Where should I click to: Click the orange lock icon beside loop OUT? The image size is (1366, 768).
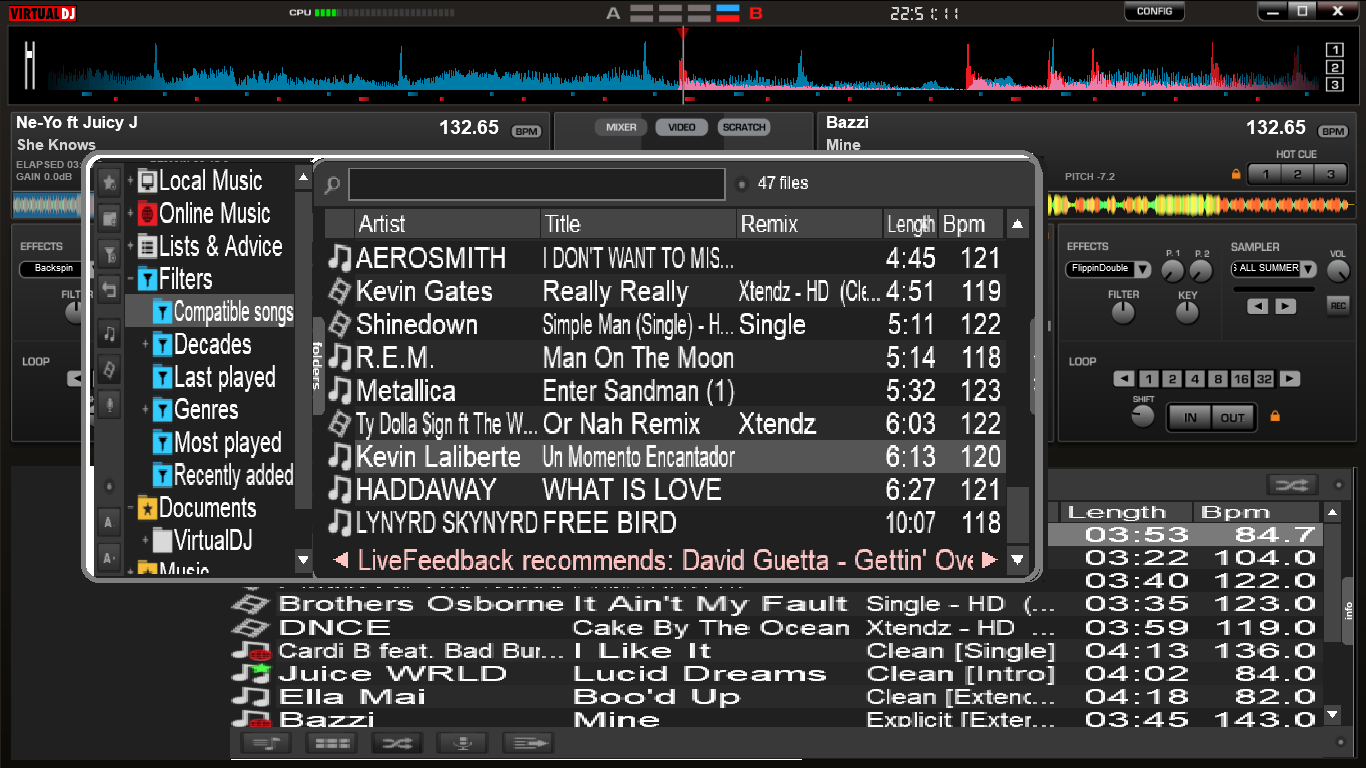(x=1274, y=416)
